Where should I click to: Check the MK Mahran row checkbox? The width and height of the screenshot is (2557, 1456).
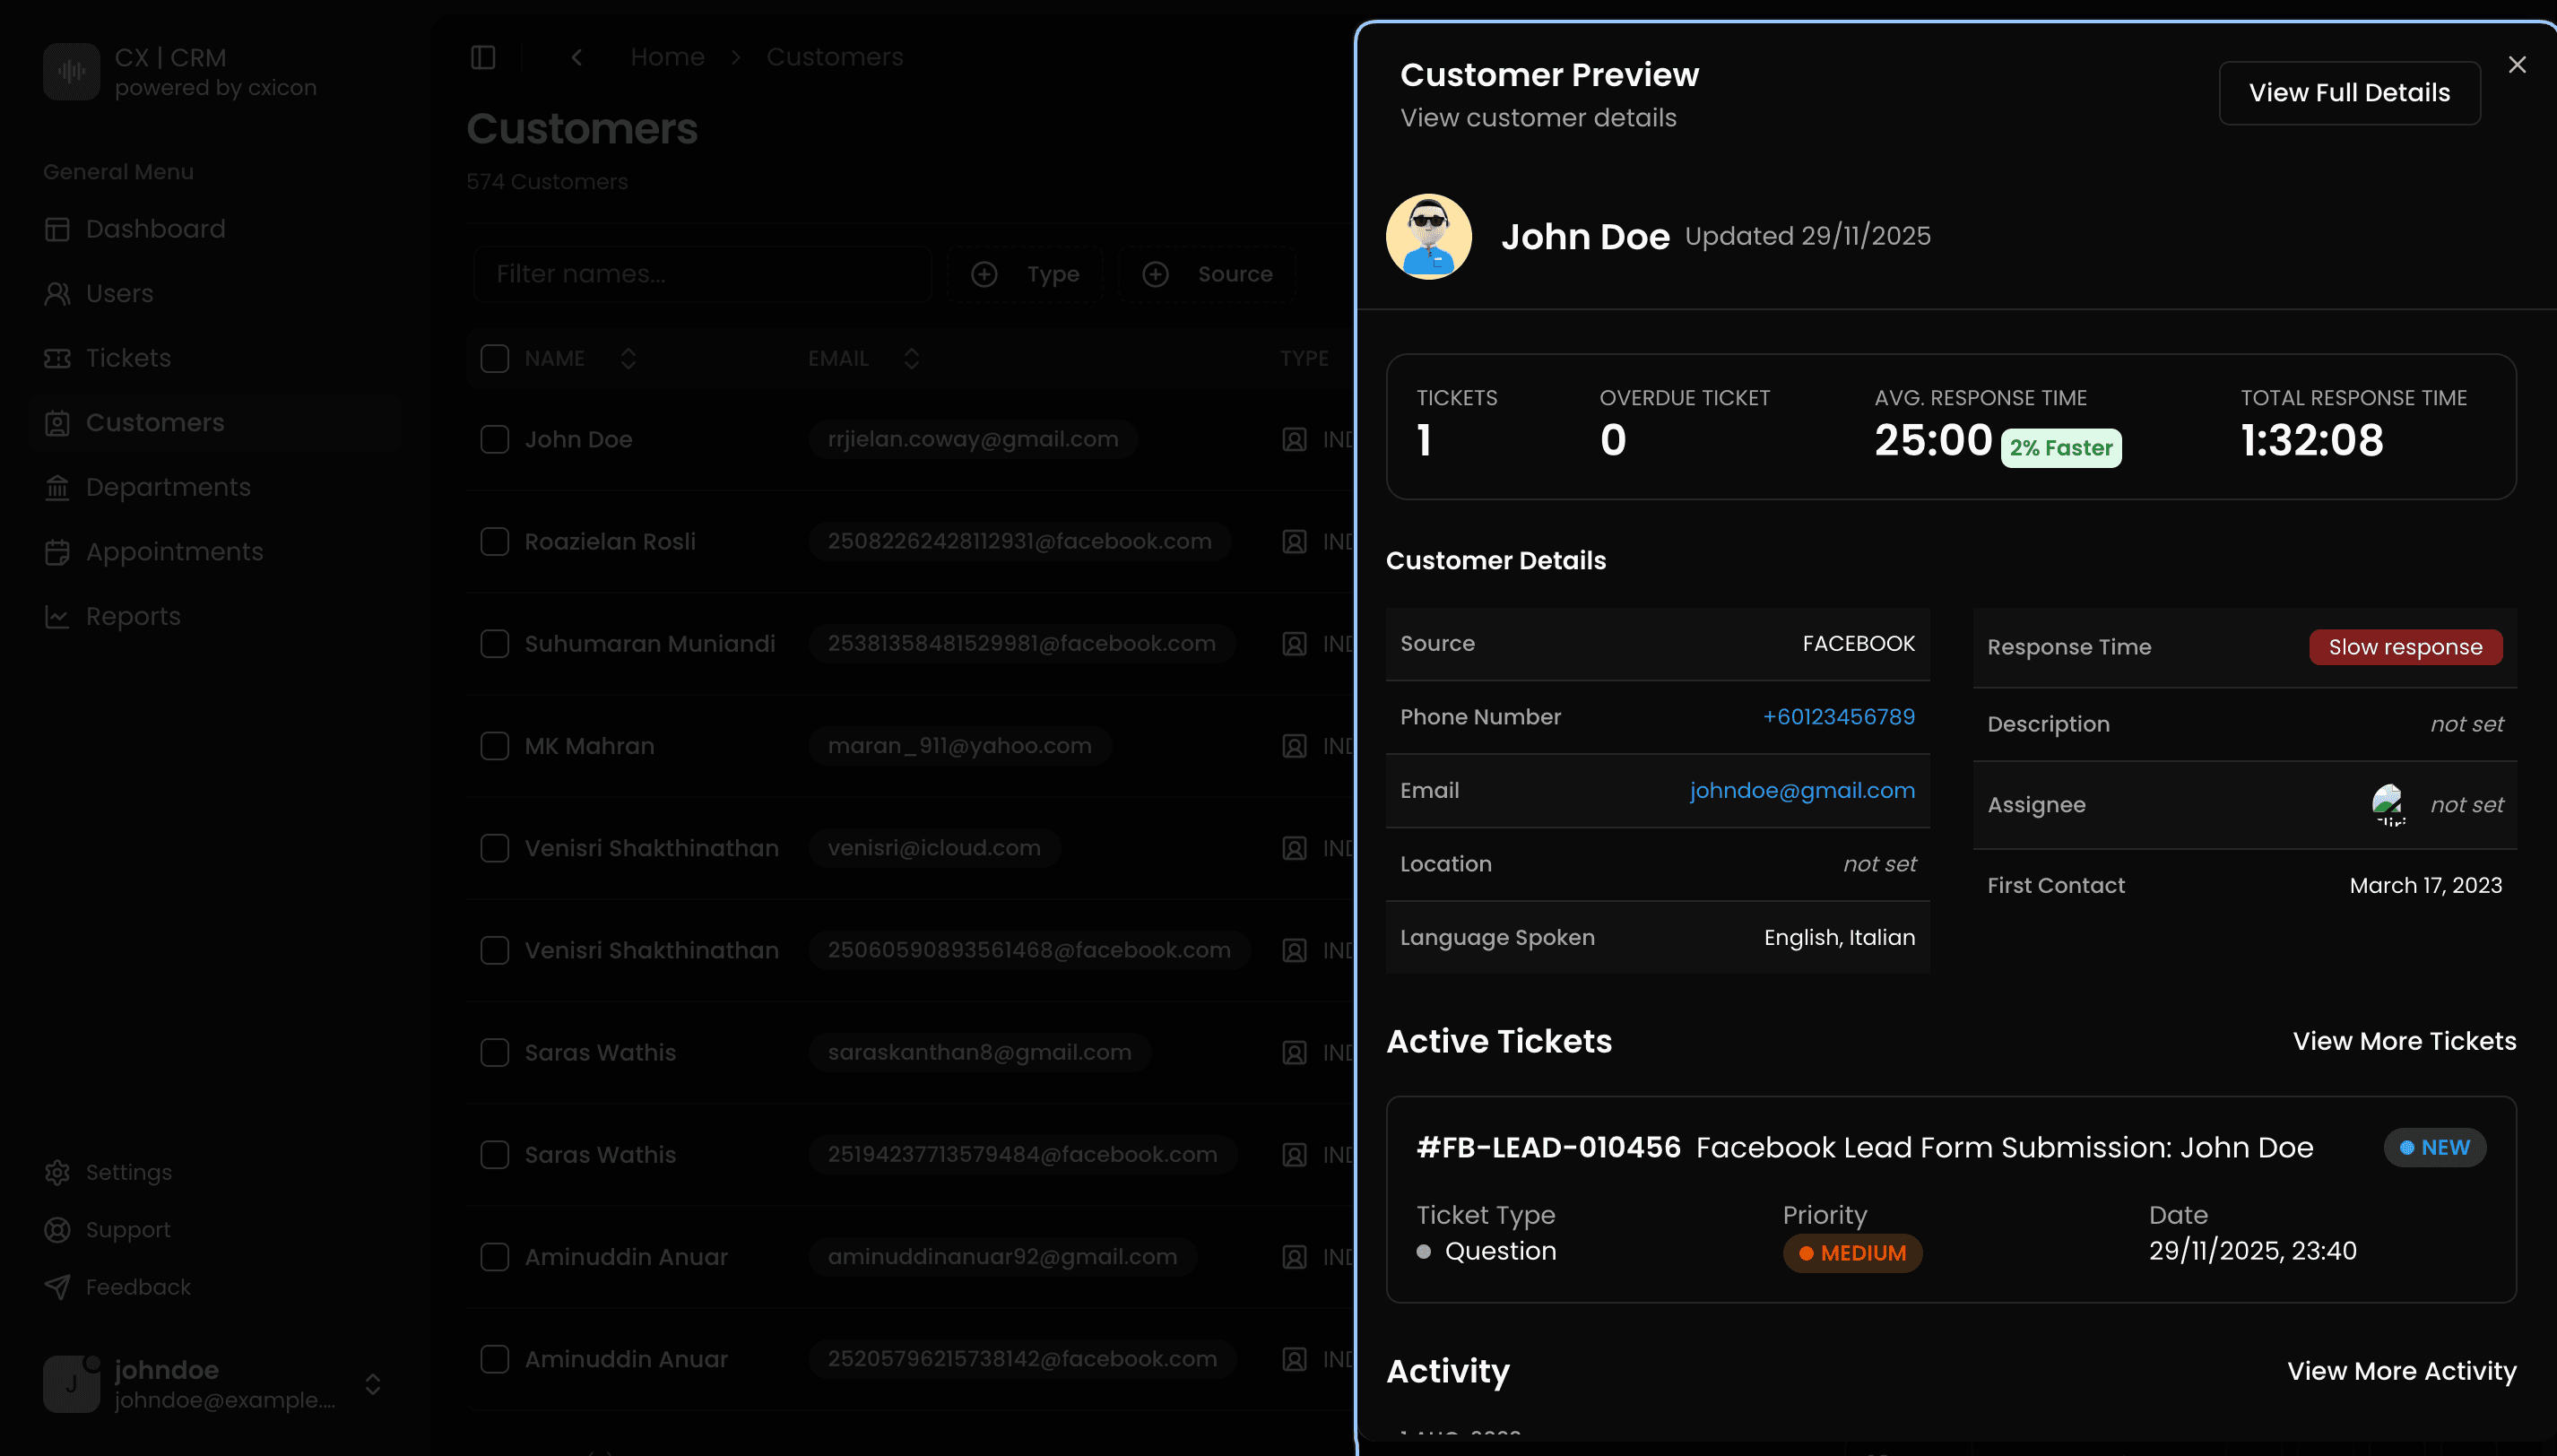(x=494, y=746)
